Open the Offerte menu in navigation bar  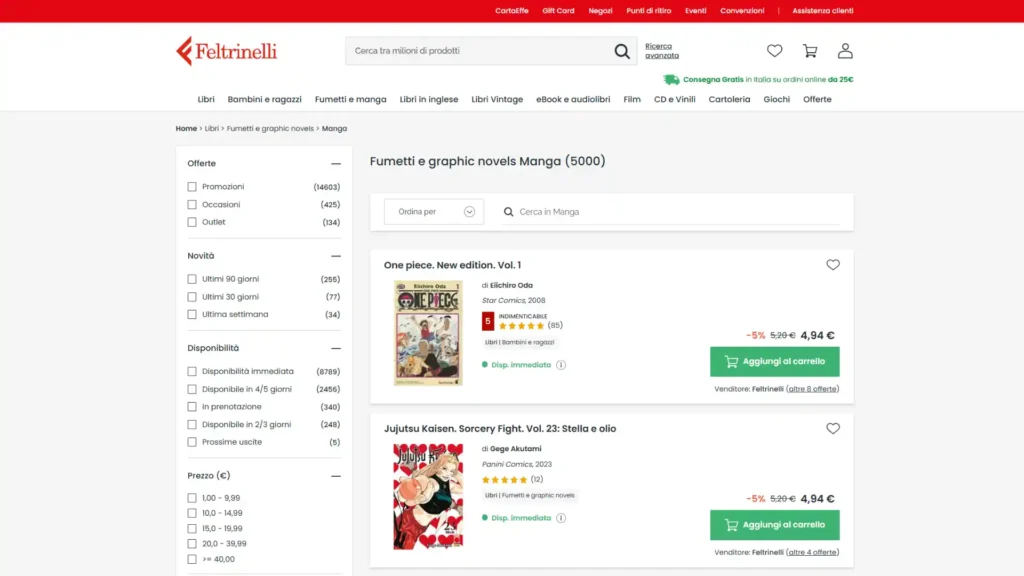click(x=817, y=99)
